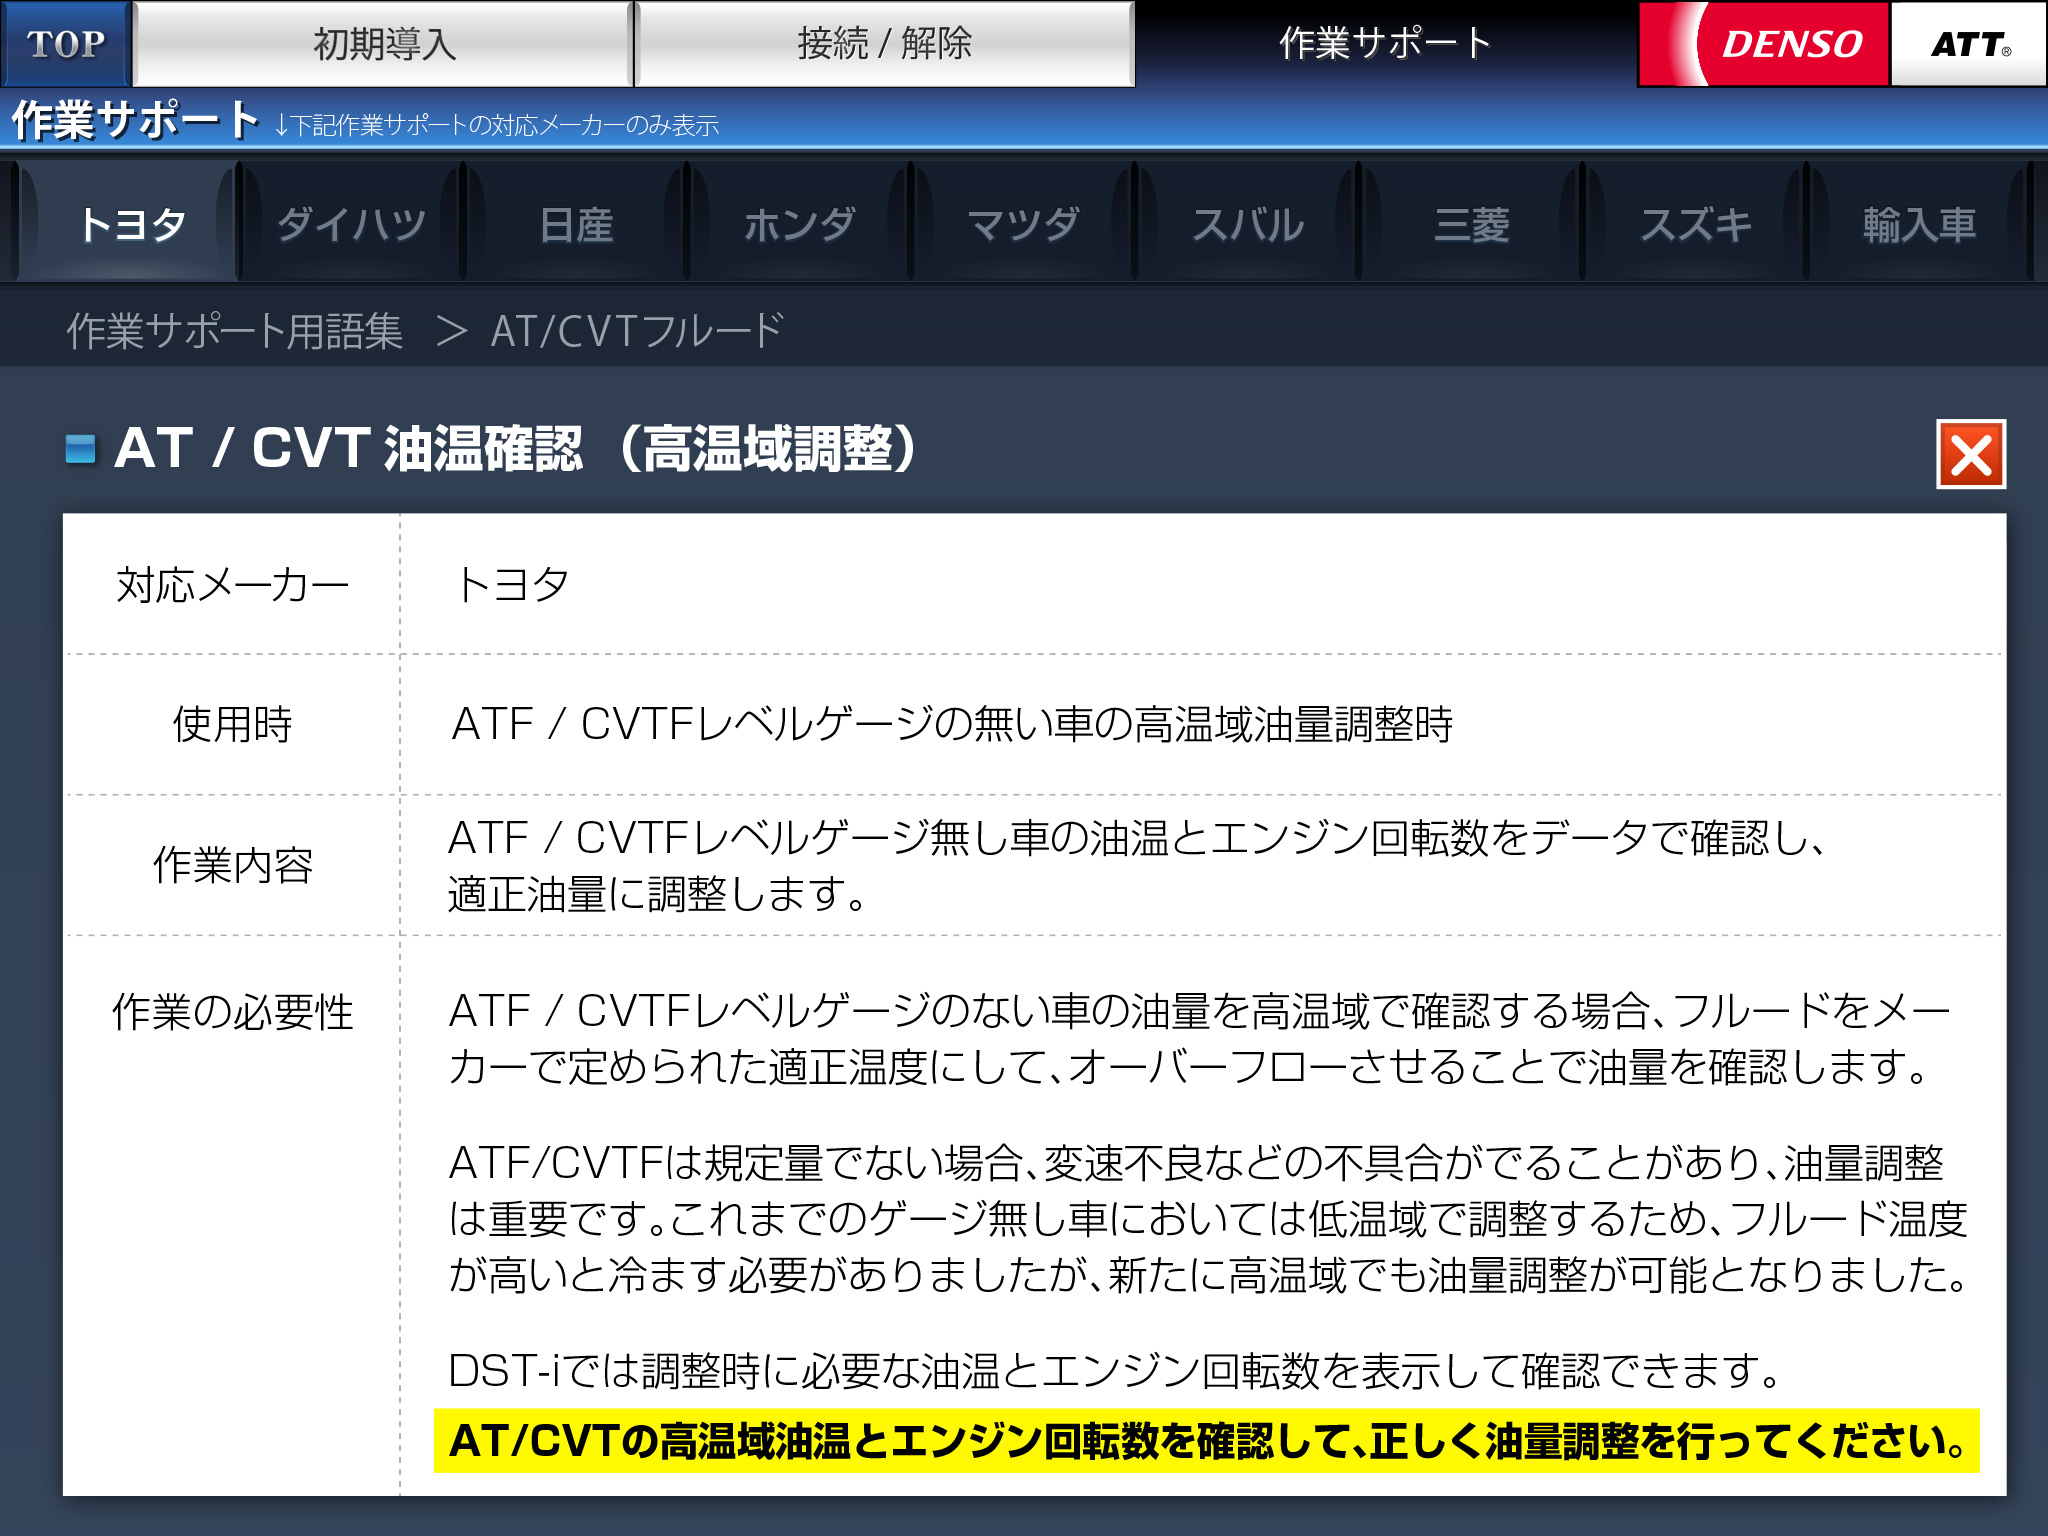Image resolution: width=2048 pixels, height=1536 pixels.
Task: Select the スバル manufacturer tab
Action: click(x=1248, y=224)
